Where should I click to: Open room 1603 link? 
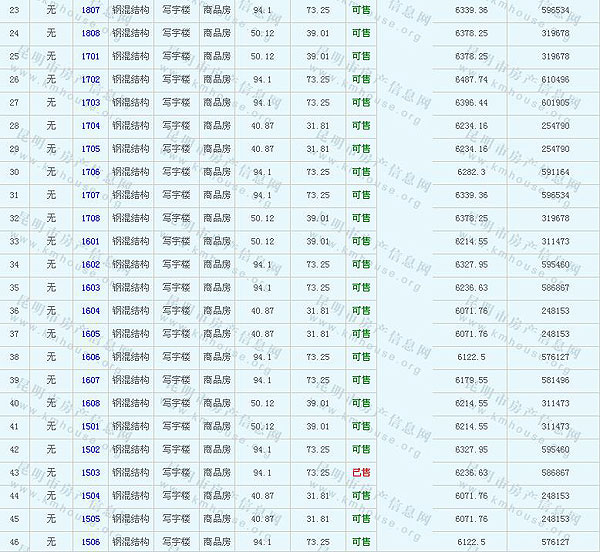(x=90, y=287)
